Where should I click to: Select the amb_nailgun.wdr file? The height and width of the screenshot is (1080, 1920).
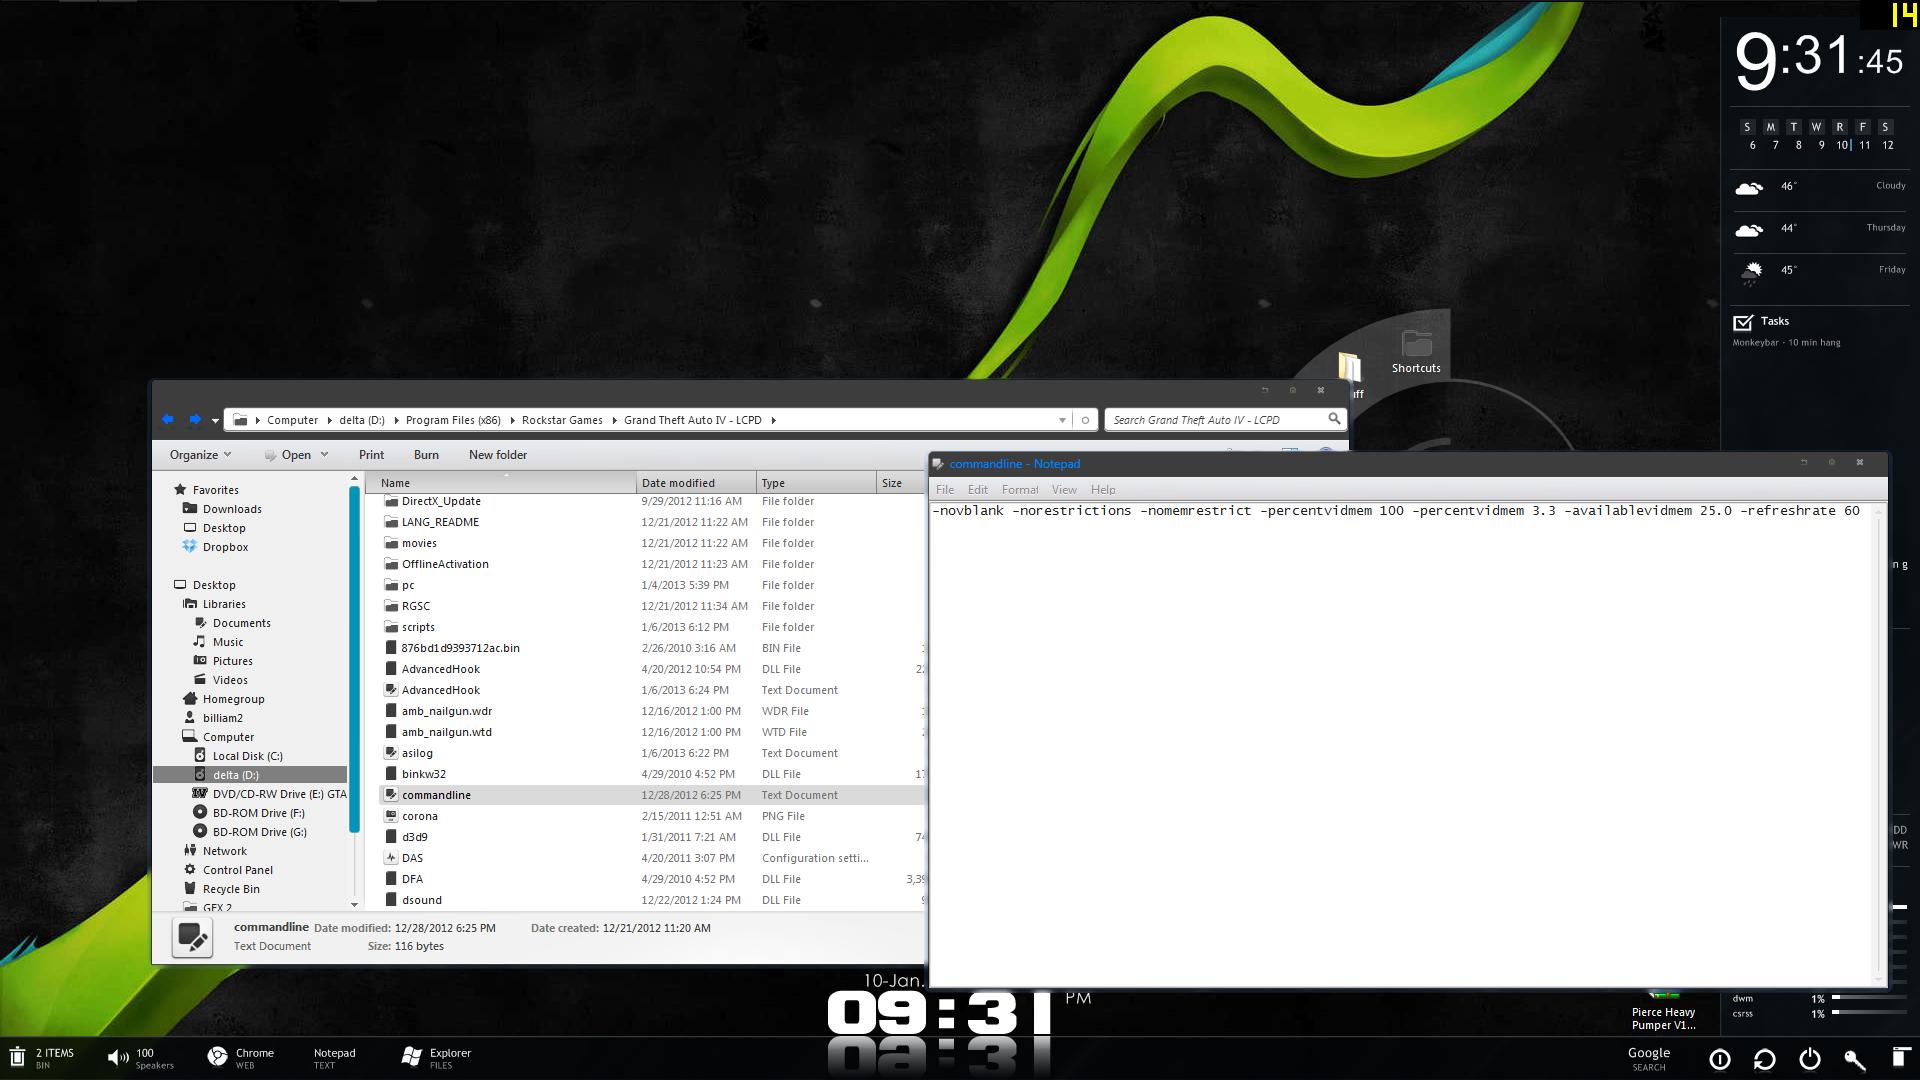coord(447,711)
